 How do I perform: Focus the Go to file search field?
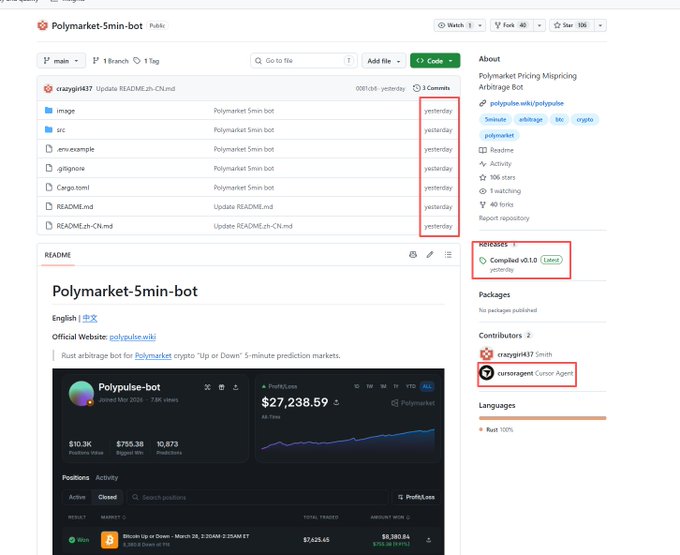[x=304, y=61]
